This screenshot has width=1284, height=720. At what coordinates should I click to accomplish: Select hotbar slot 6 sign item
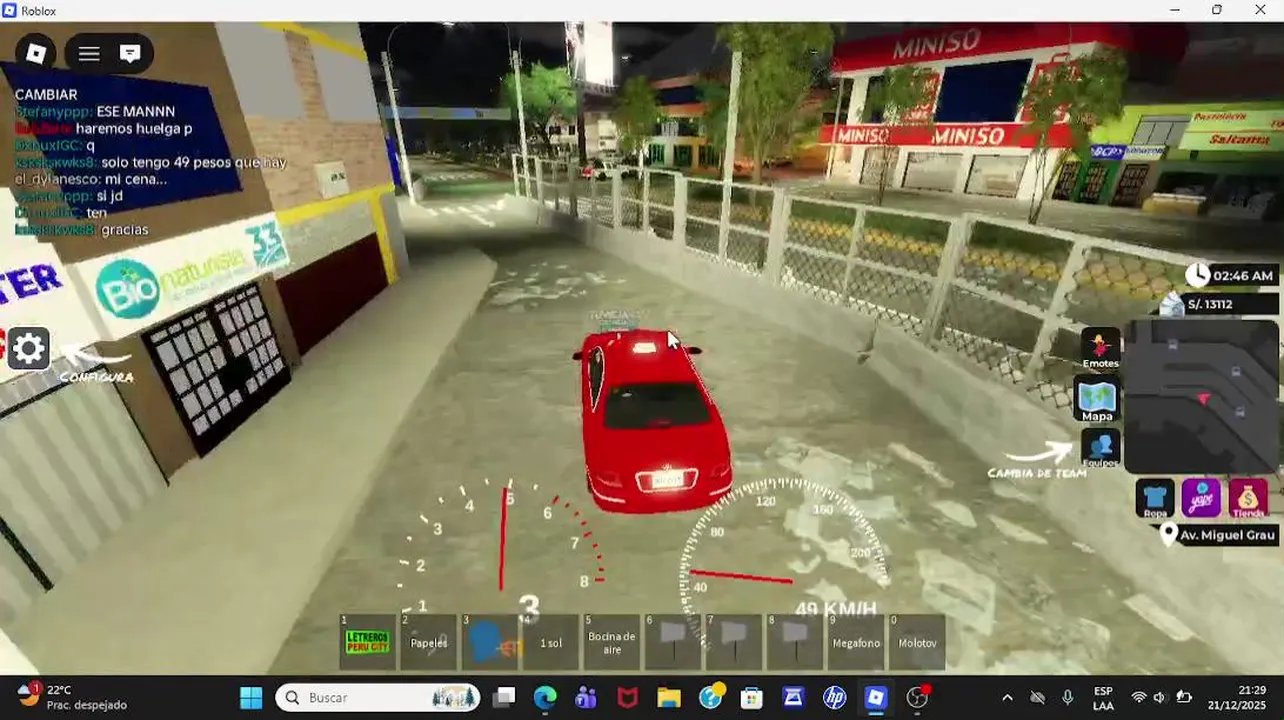(x=673, y=642)
